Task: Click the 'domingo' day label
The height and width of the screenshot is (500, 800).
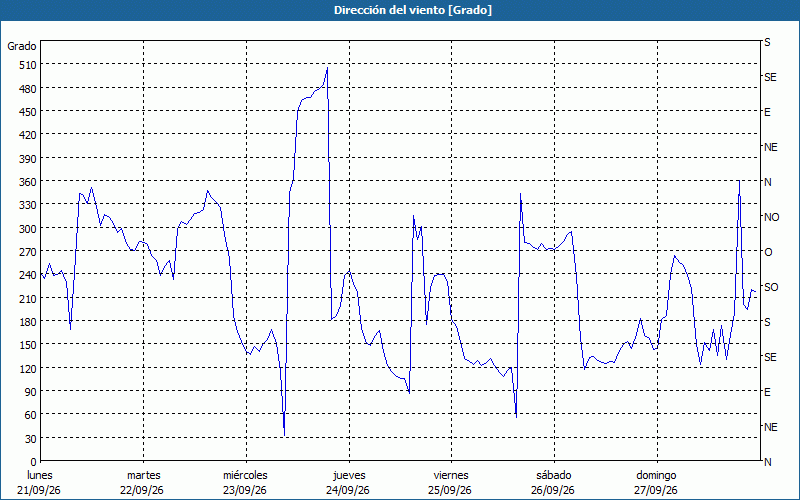Action: click(656, 475)
